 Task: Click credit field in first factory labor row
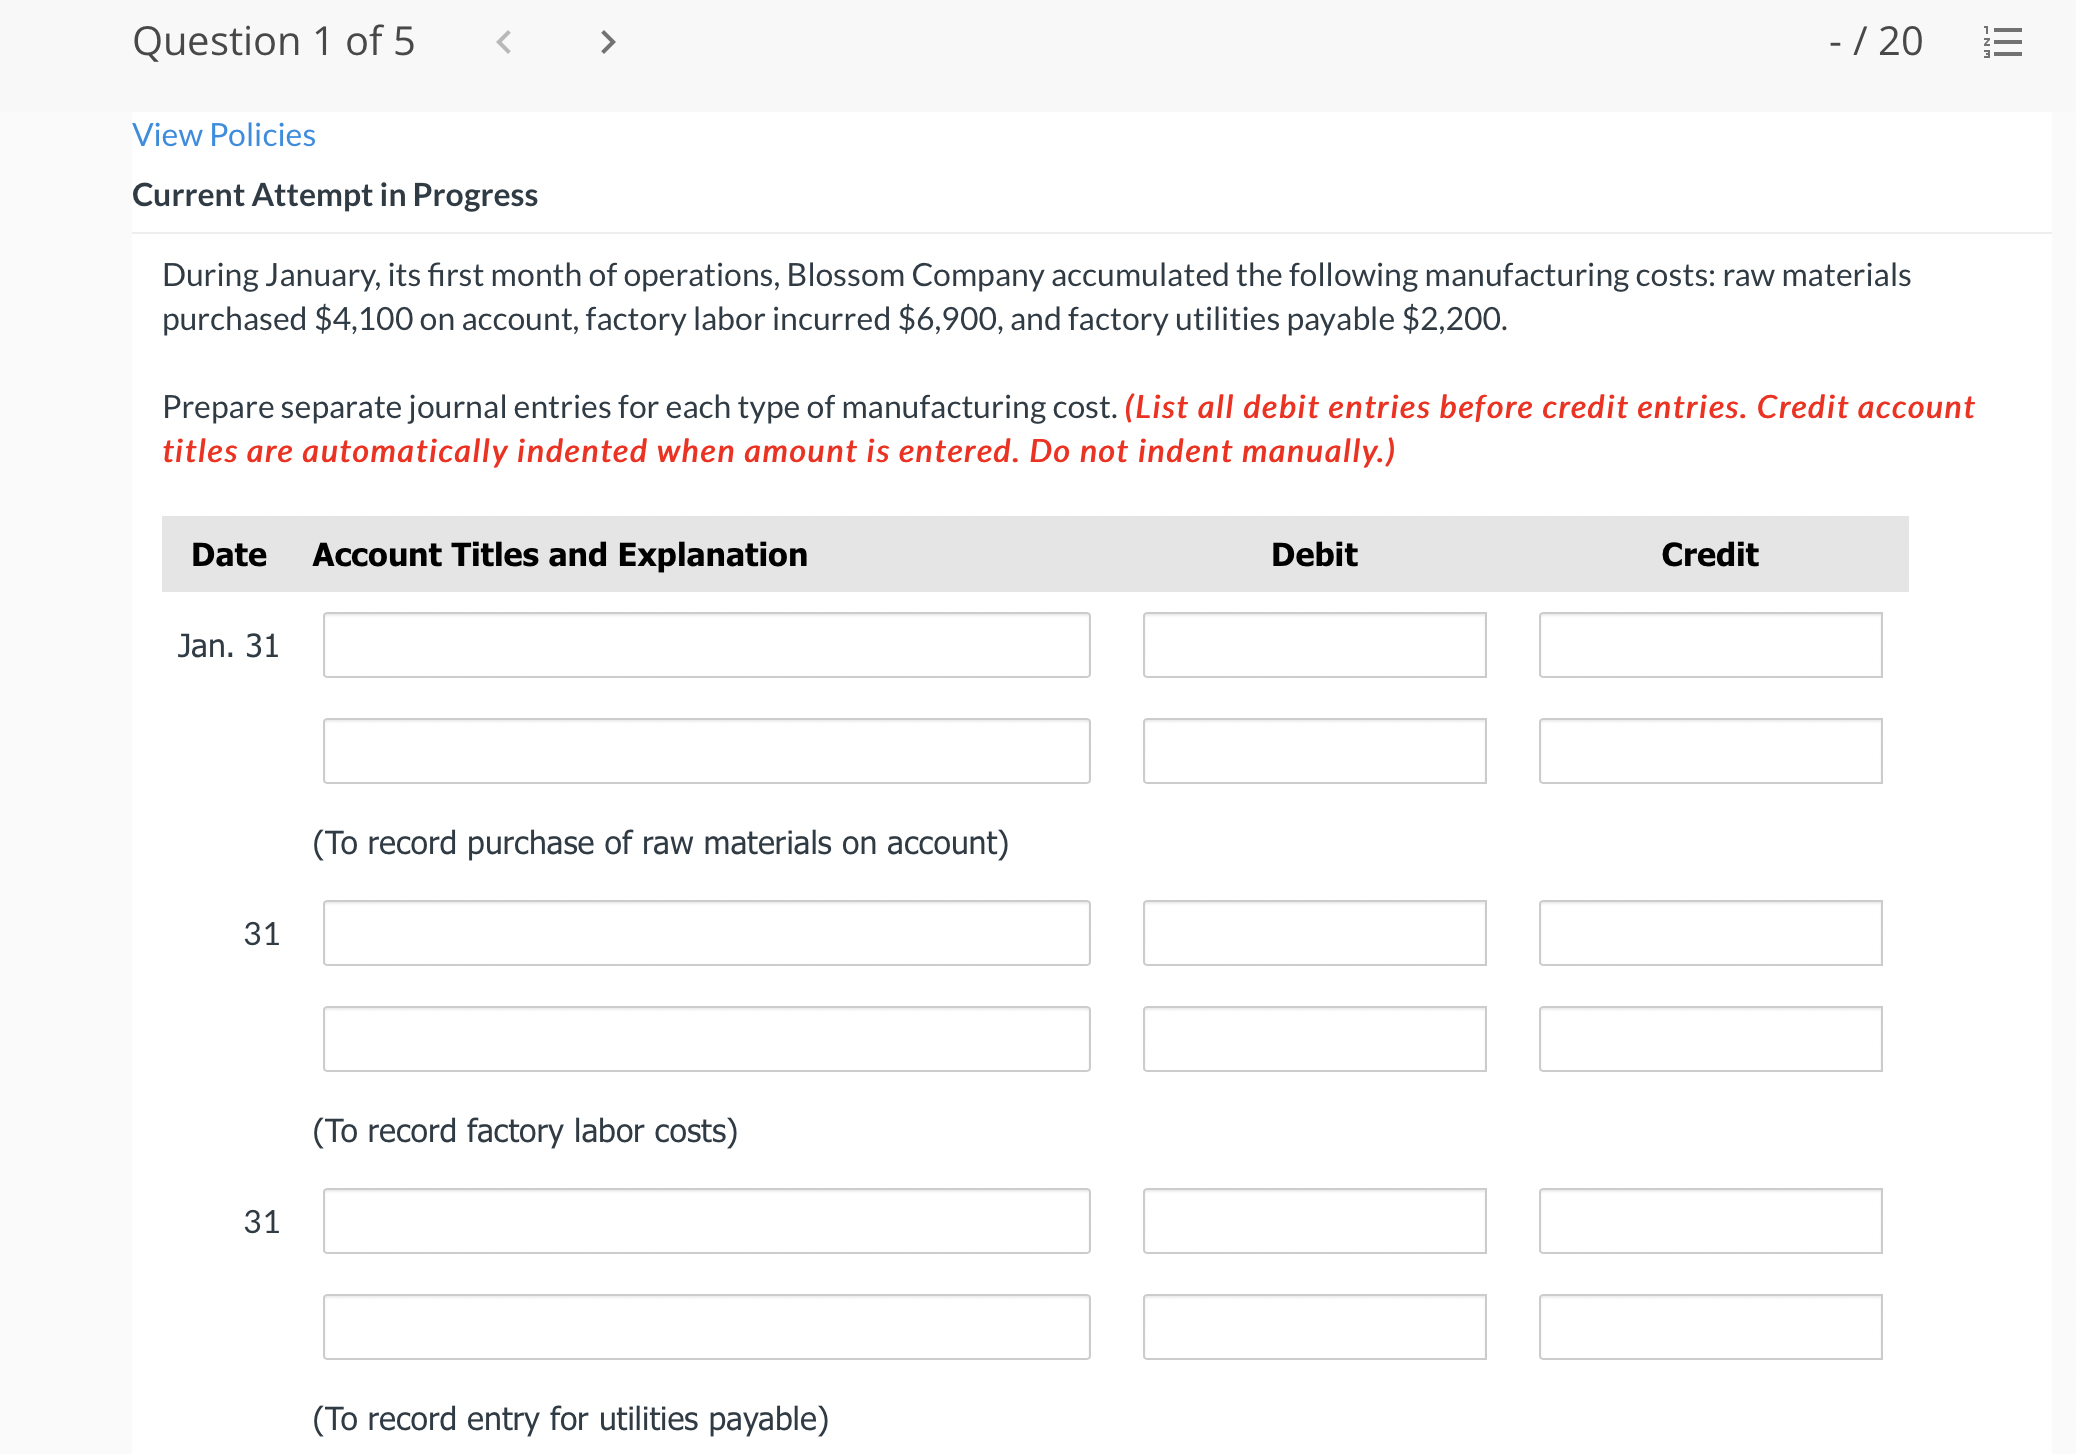[1710, 933]
